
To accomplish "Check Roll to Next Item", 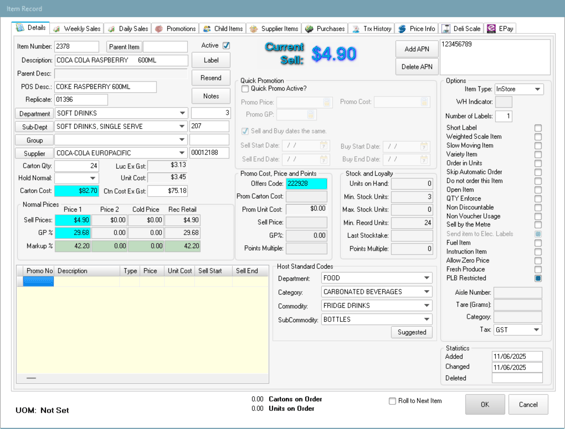I will (x=392, y=401).
